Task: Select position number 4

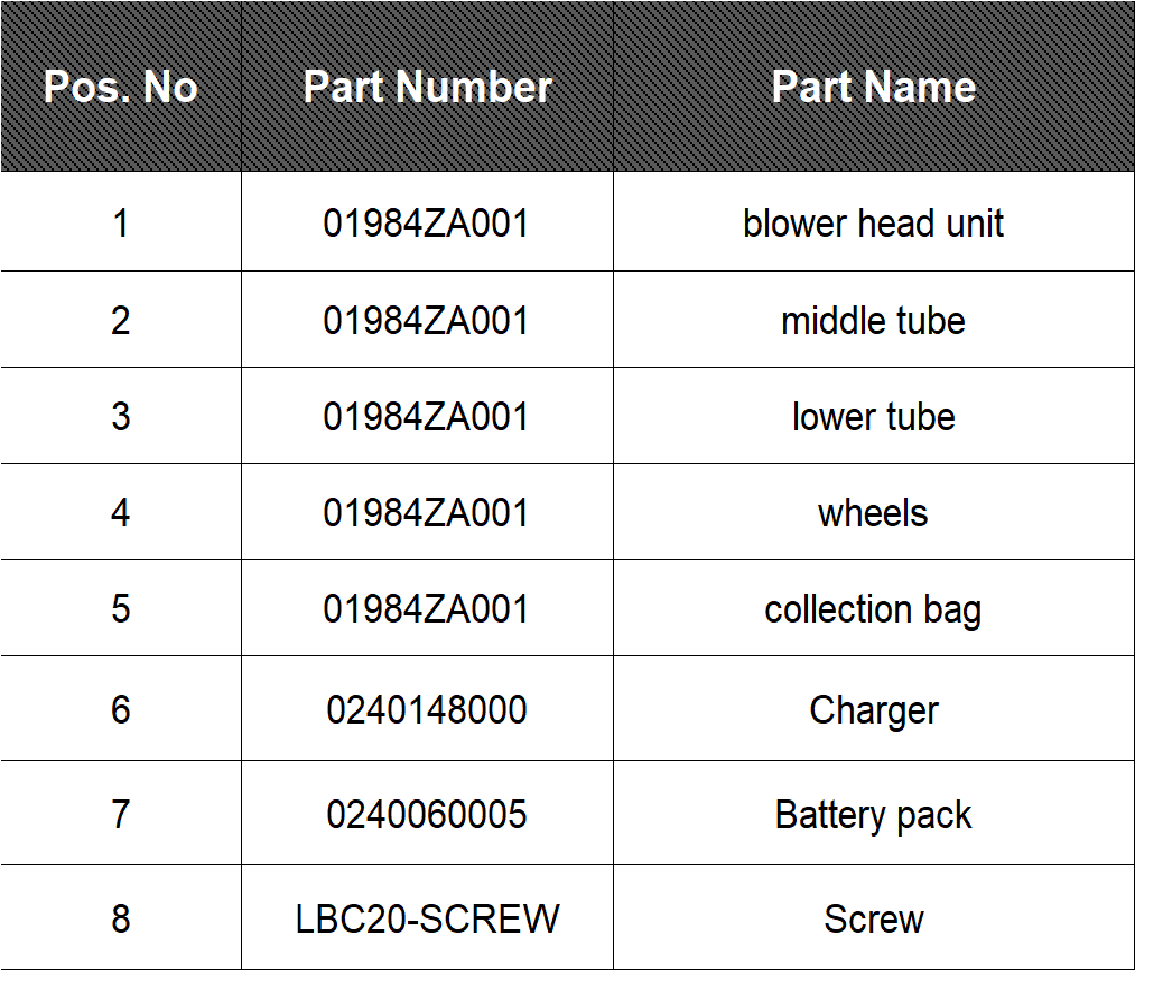Action: click(x=121, y=513)
